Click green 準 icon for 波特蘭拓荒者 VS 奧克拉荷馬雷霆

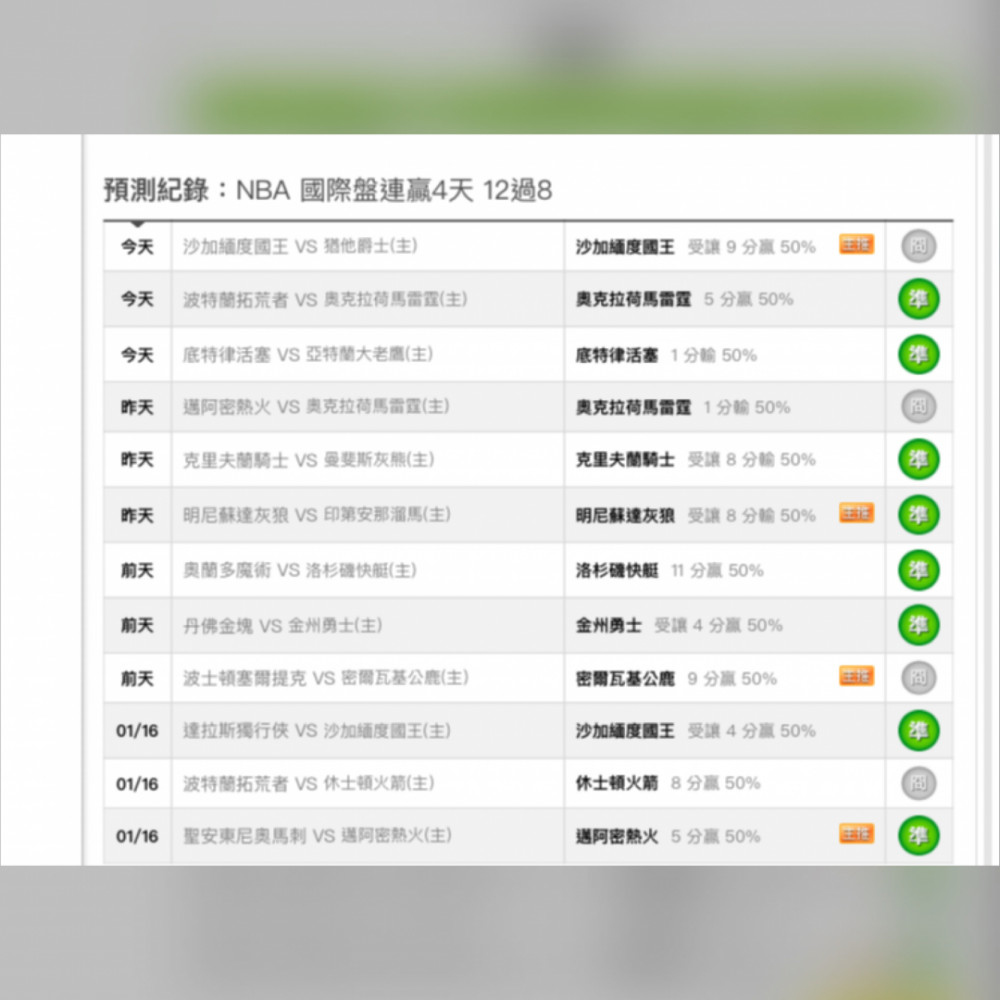pyautogui.click(x=918, y=299)
